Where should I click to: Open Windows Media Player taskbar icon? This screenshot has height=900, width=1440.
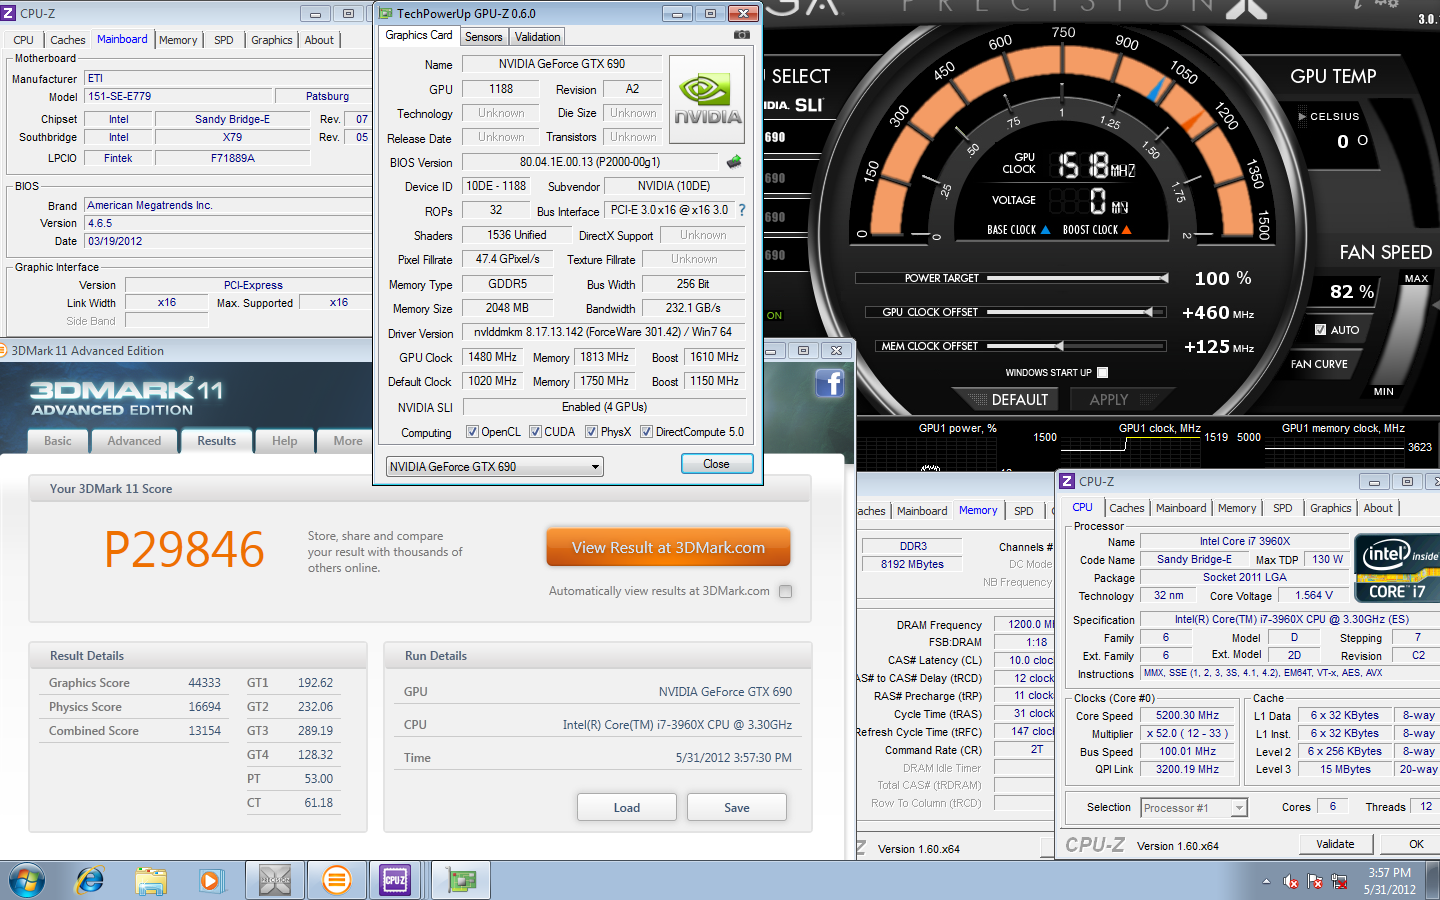click(210, 881)
